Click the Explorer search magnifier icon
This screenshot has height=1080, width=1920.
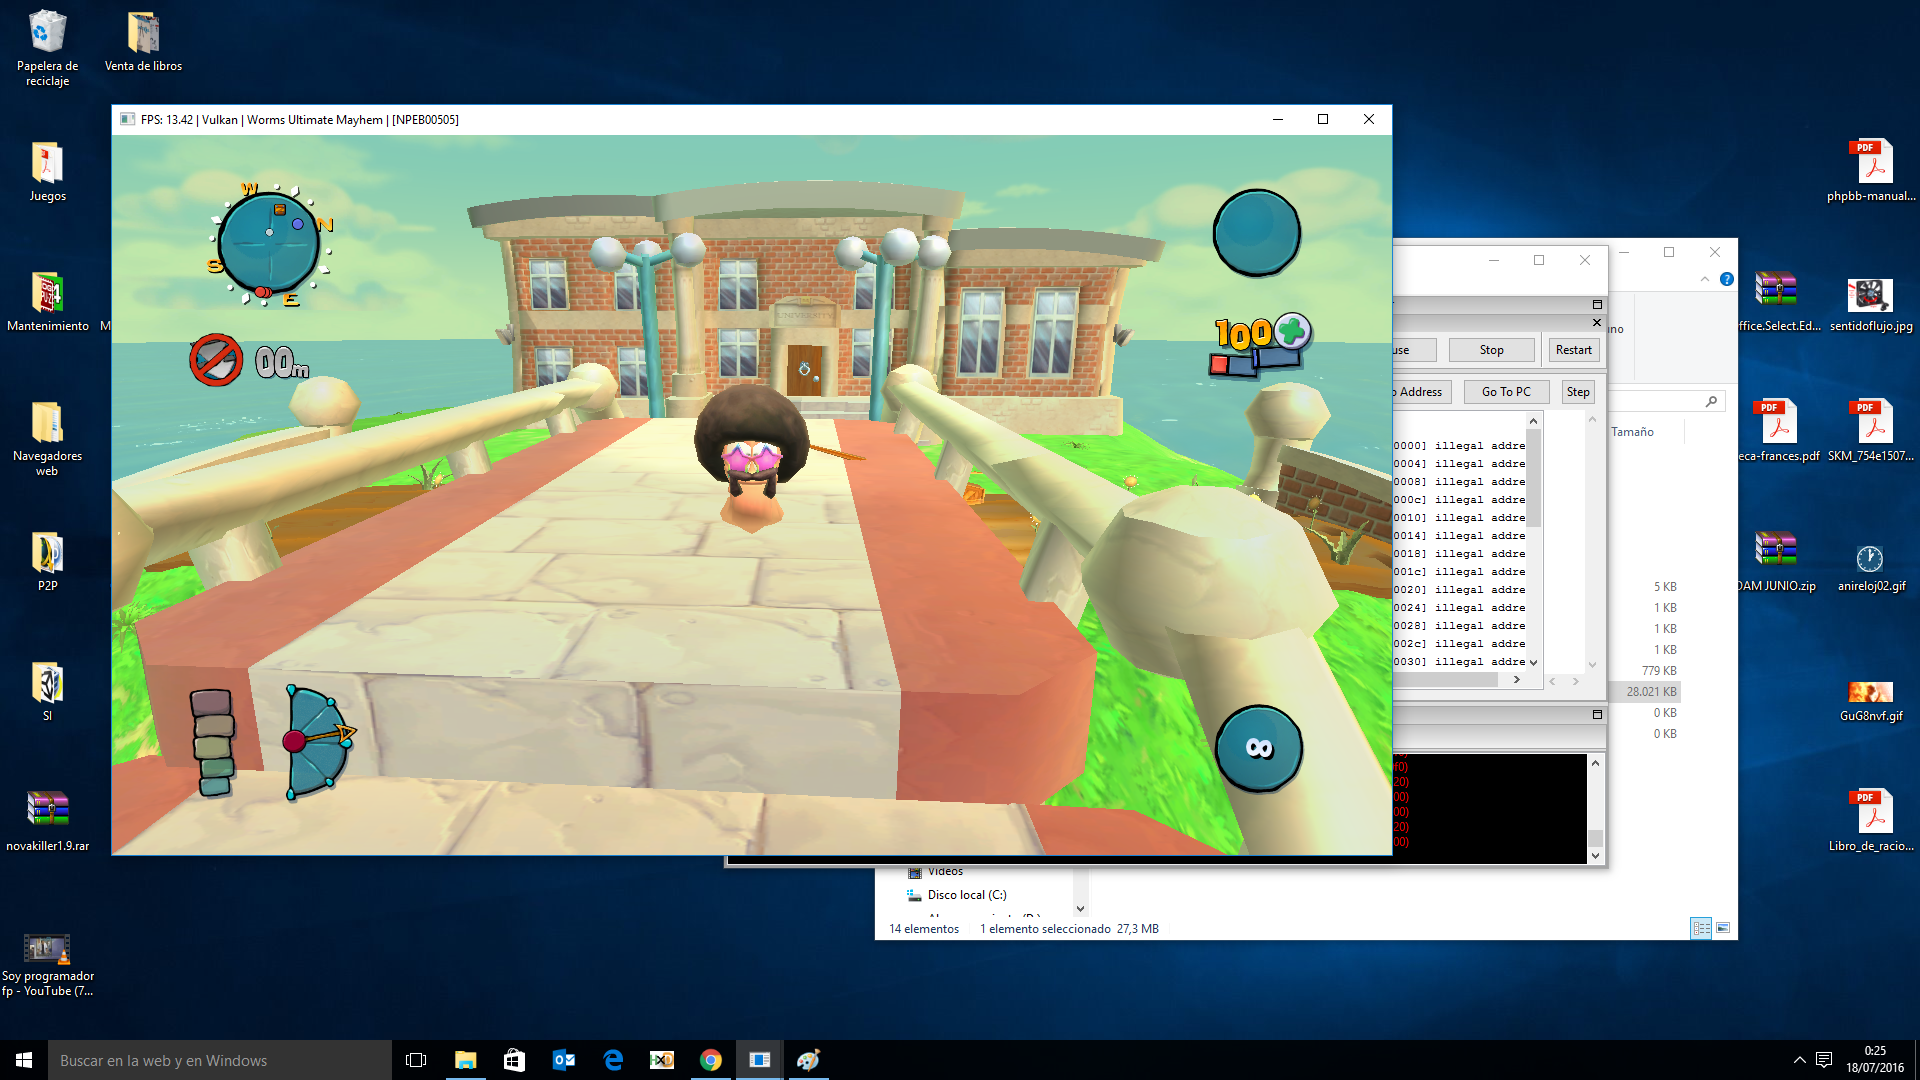(1711, 401)
